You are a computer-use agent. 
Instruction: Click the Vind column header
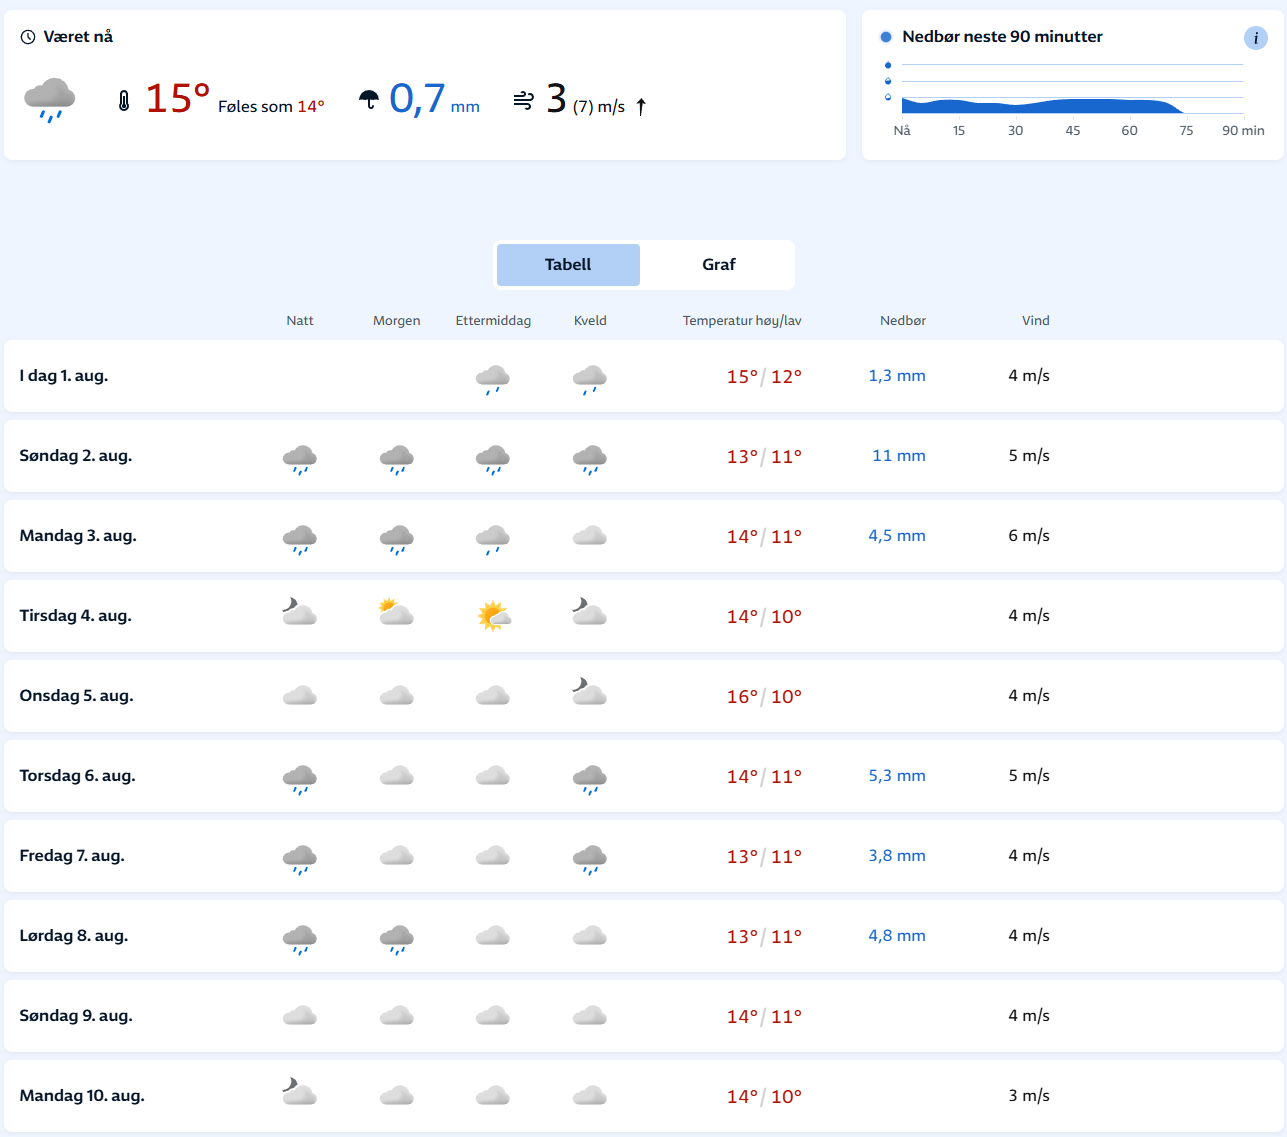tap(1036, 321)
